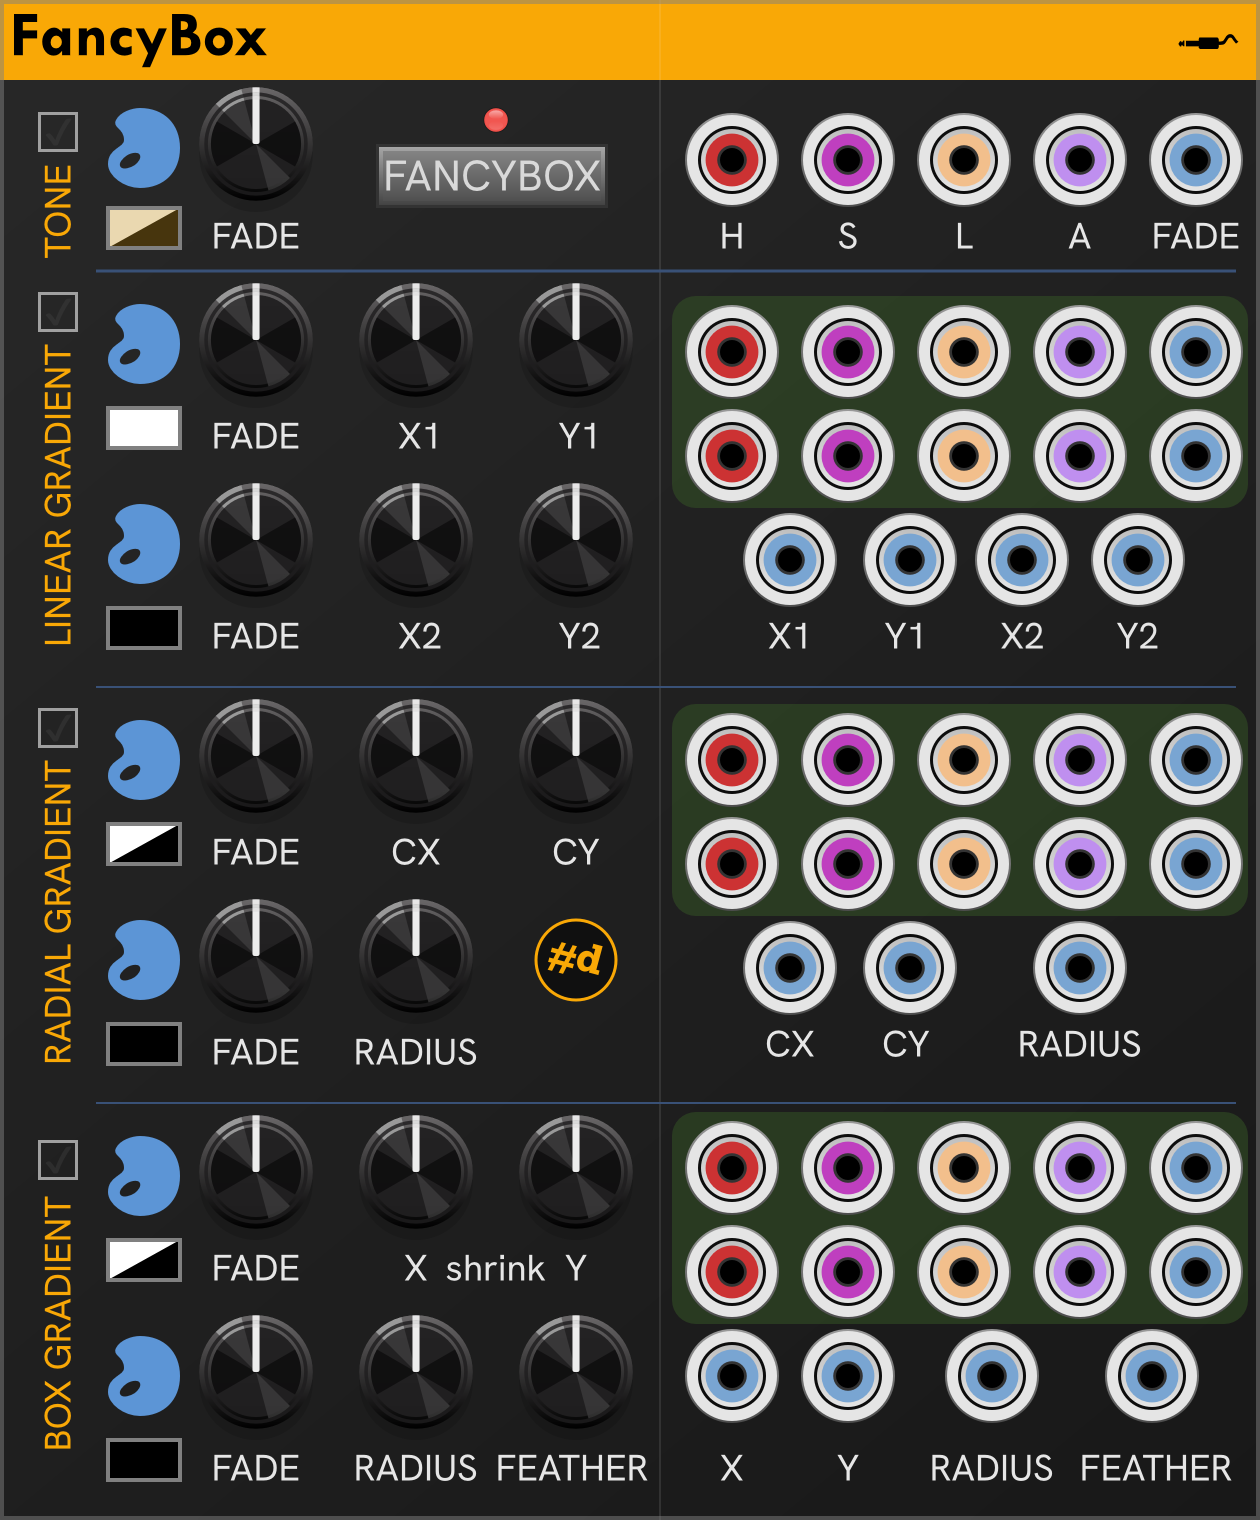
Task: Toggle the RADIAL GRADIENT checkbox
Action: 58,727
